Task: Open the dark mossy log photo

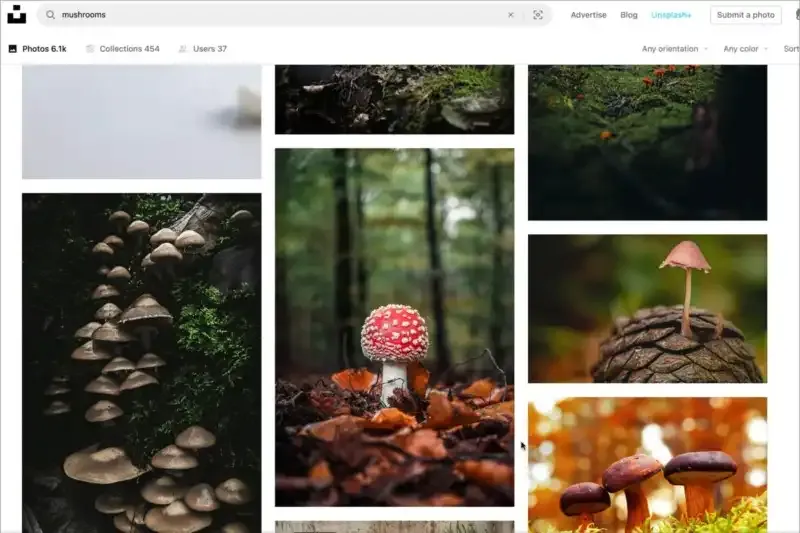Action: pos(394,99)
